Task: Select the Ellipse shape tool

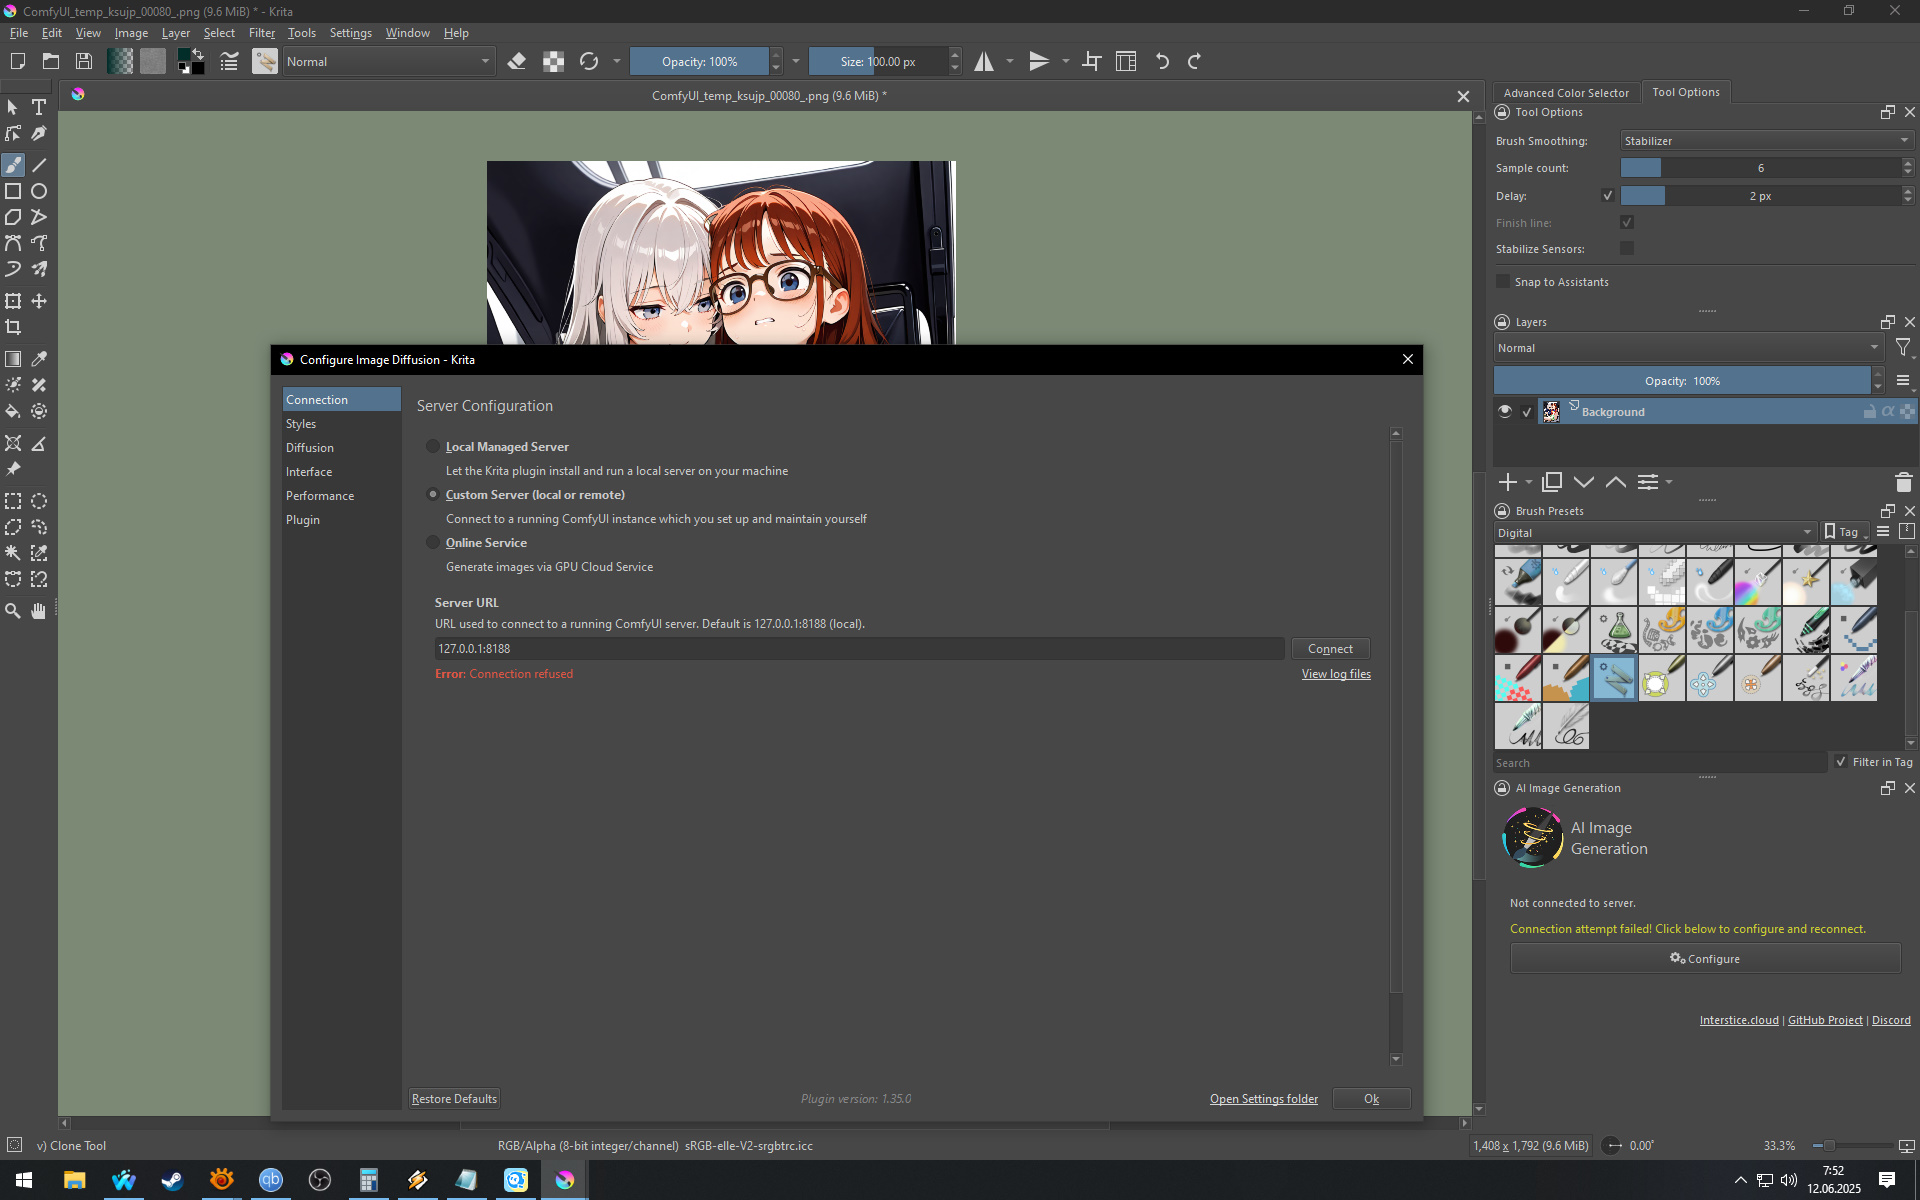Action: pos(39,191)
